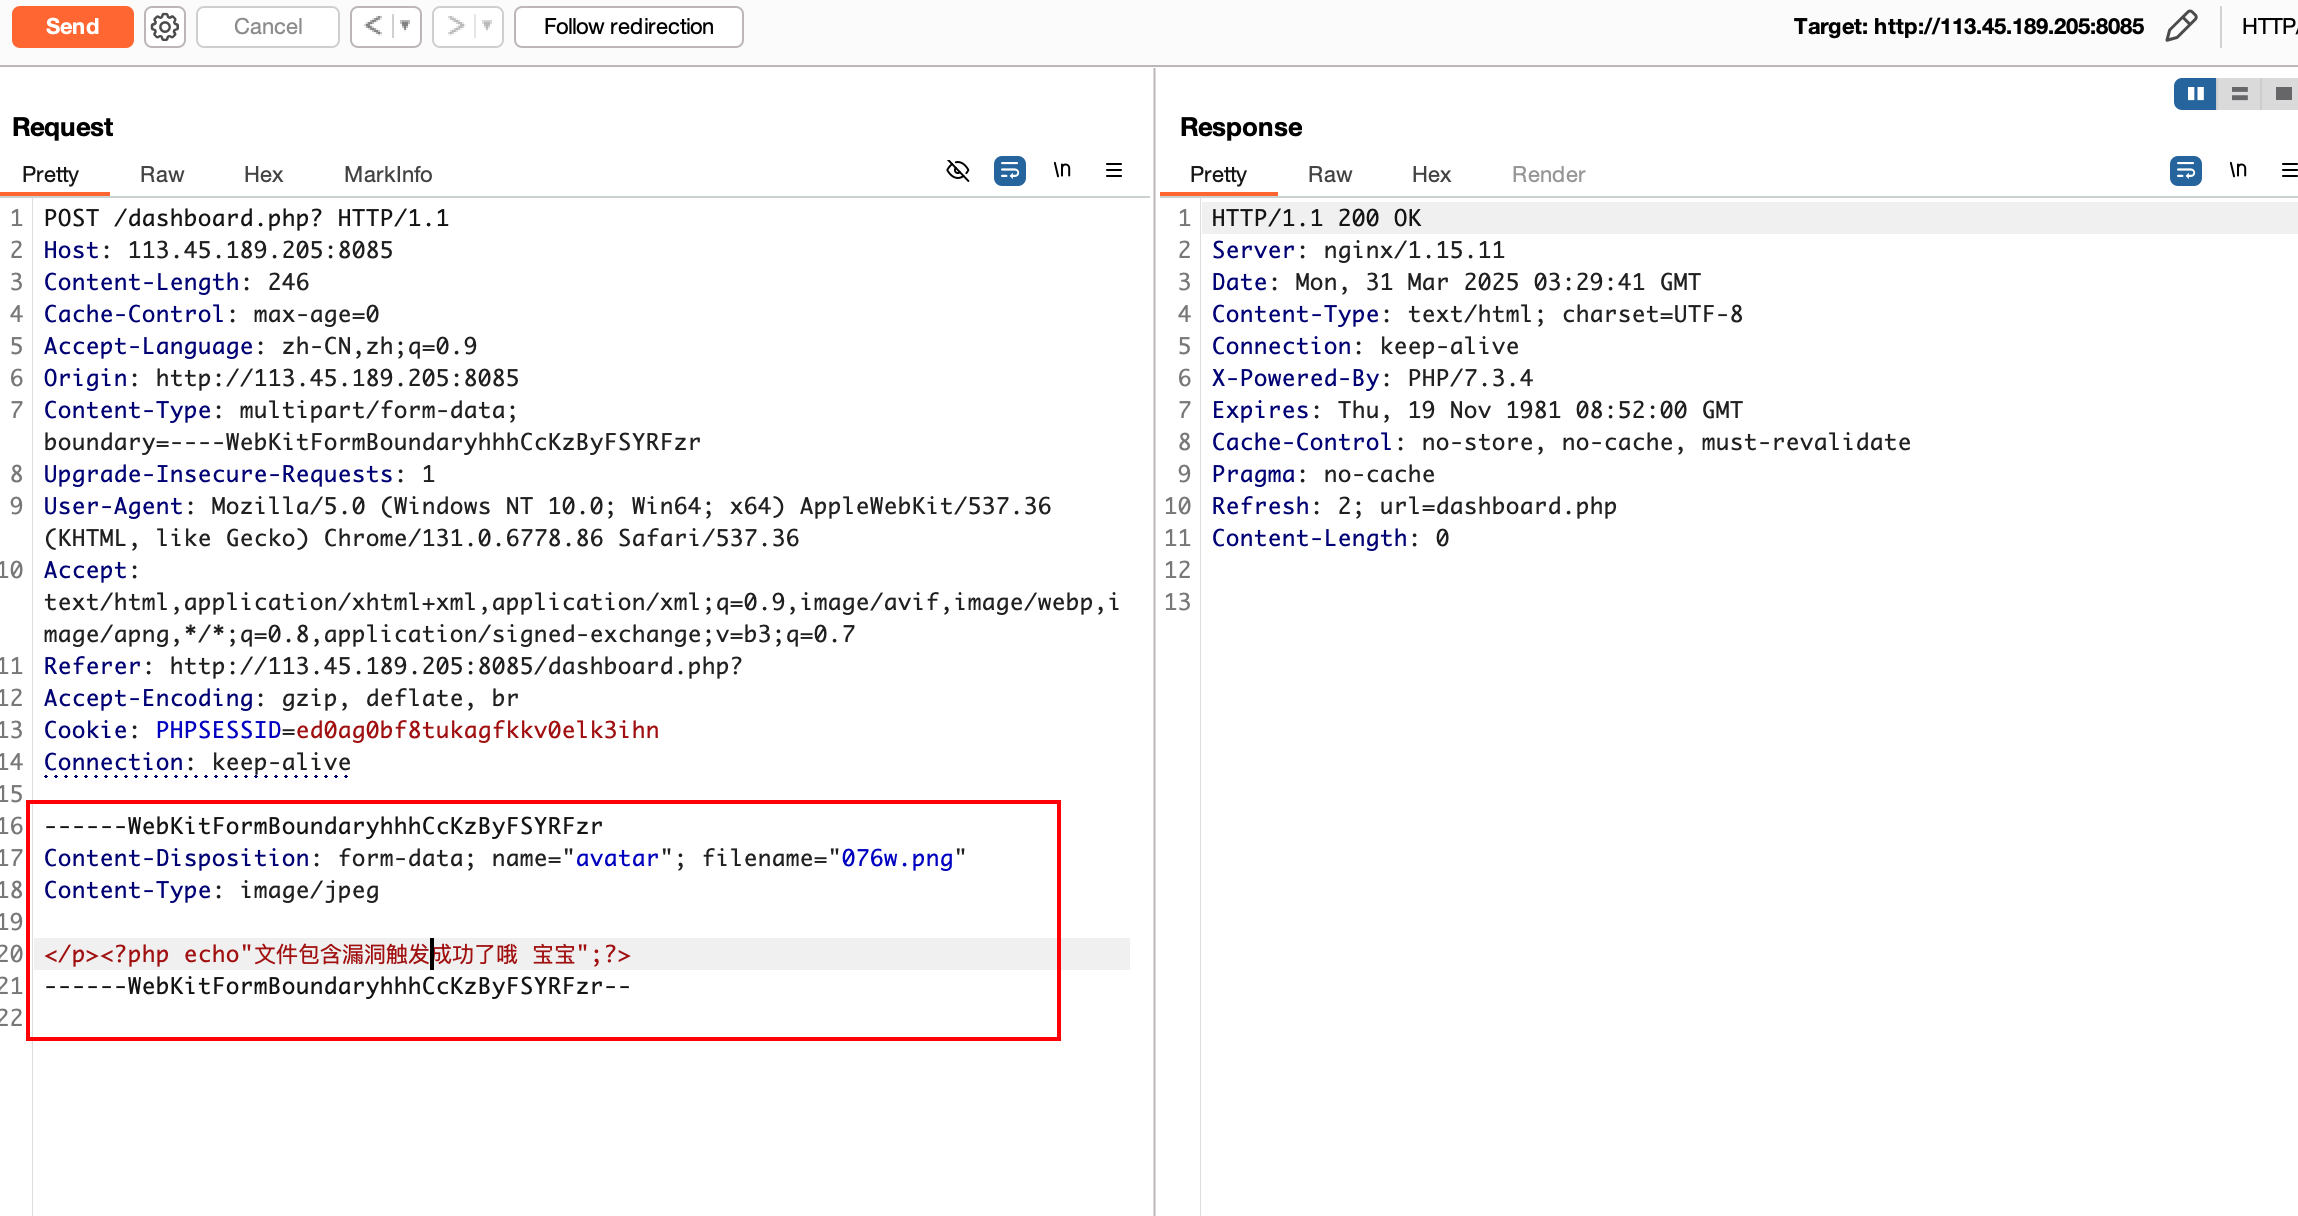Select the side-by-side layout icon
Image resolution: width=2298 pixels, height=1216 pixels.
2195,94
